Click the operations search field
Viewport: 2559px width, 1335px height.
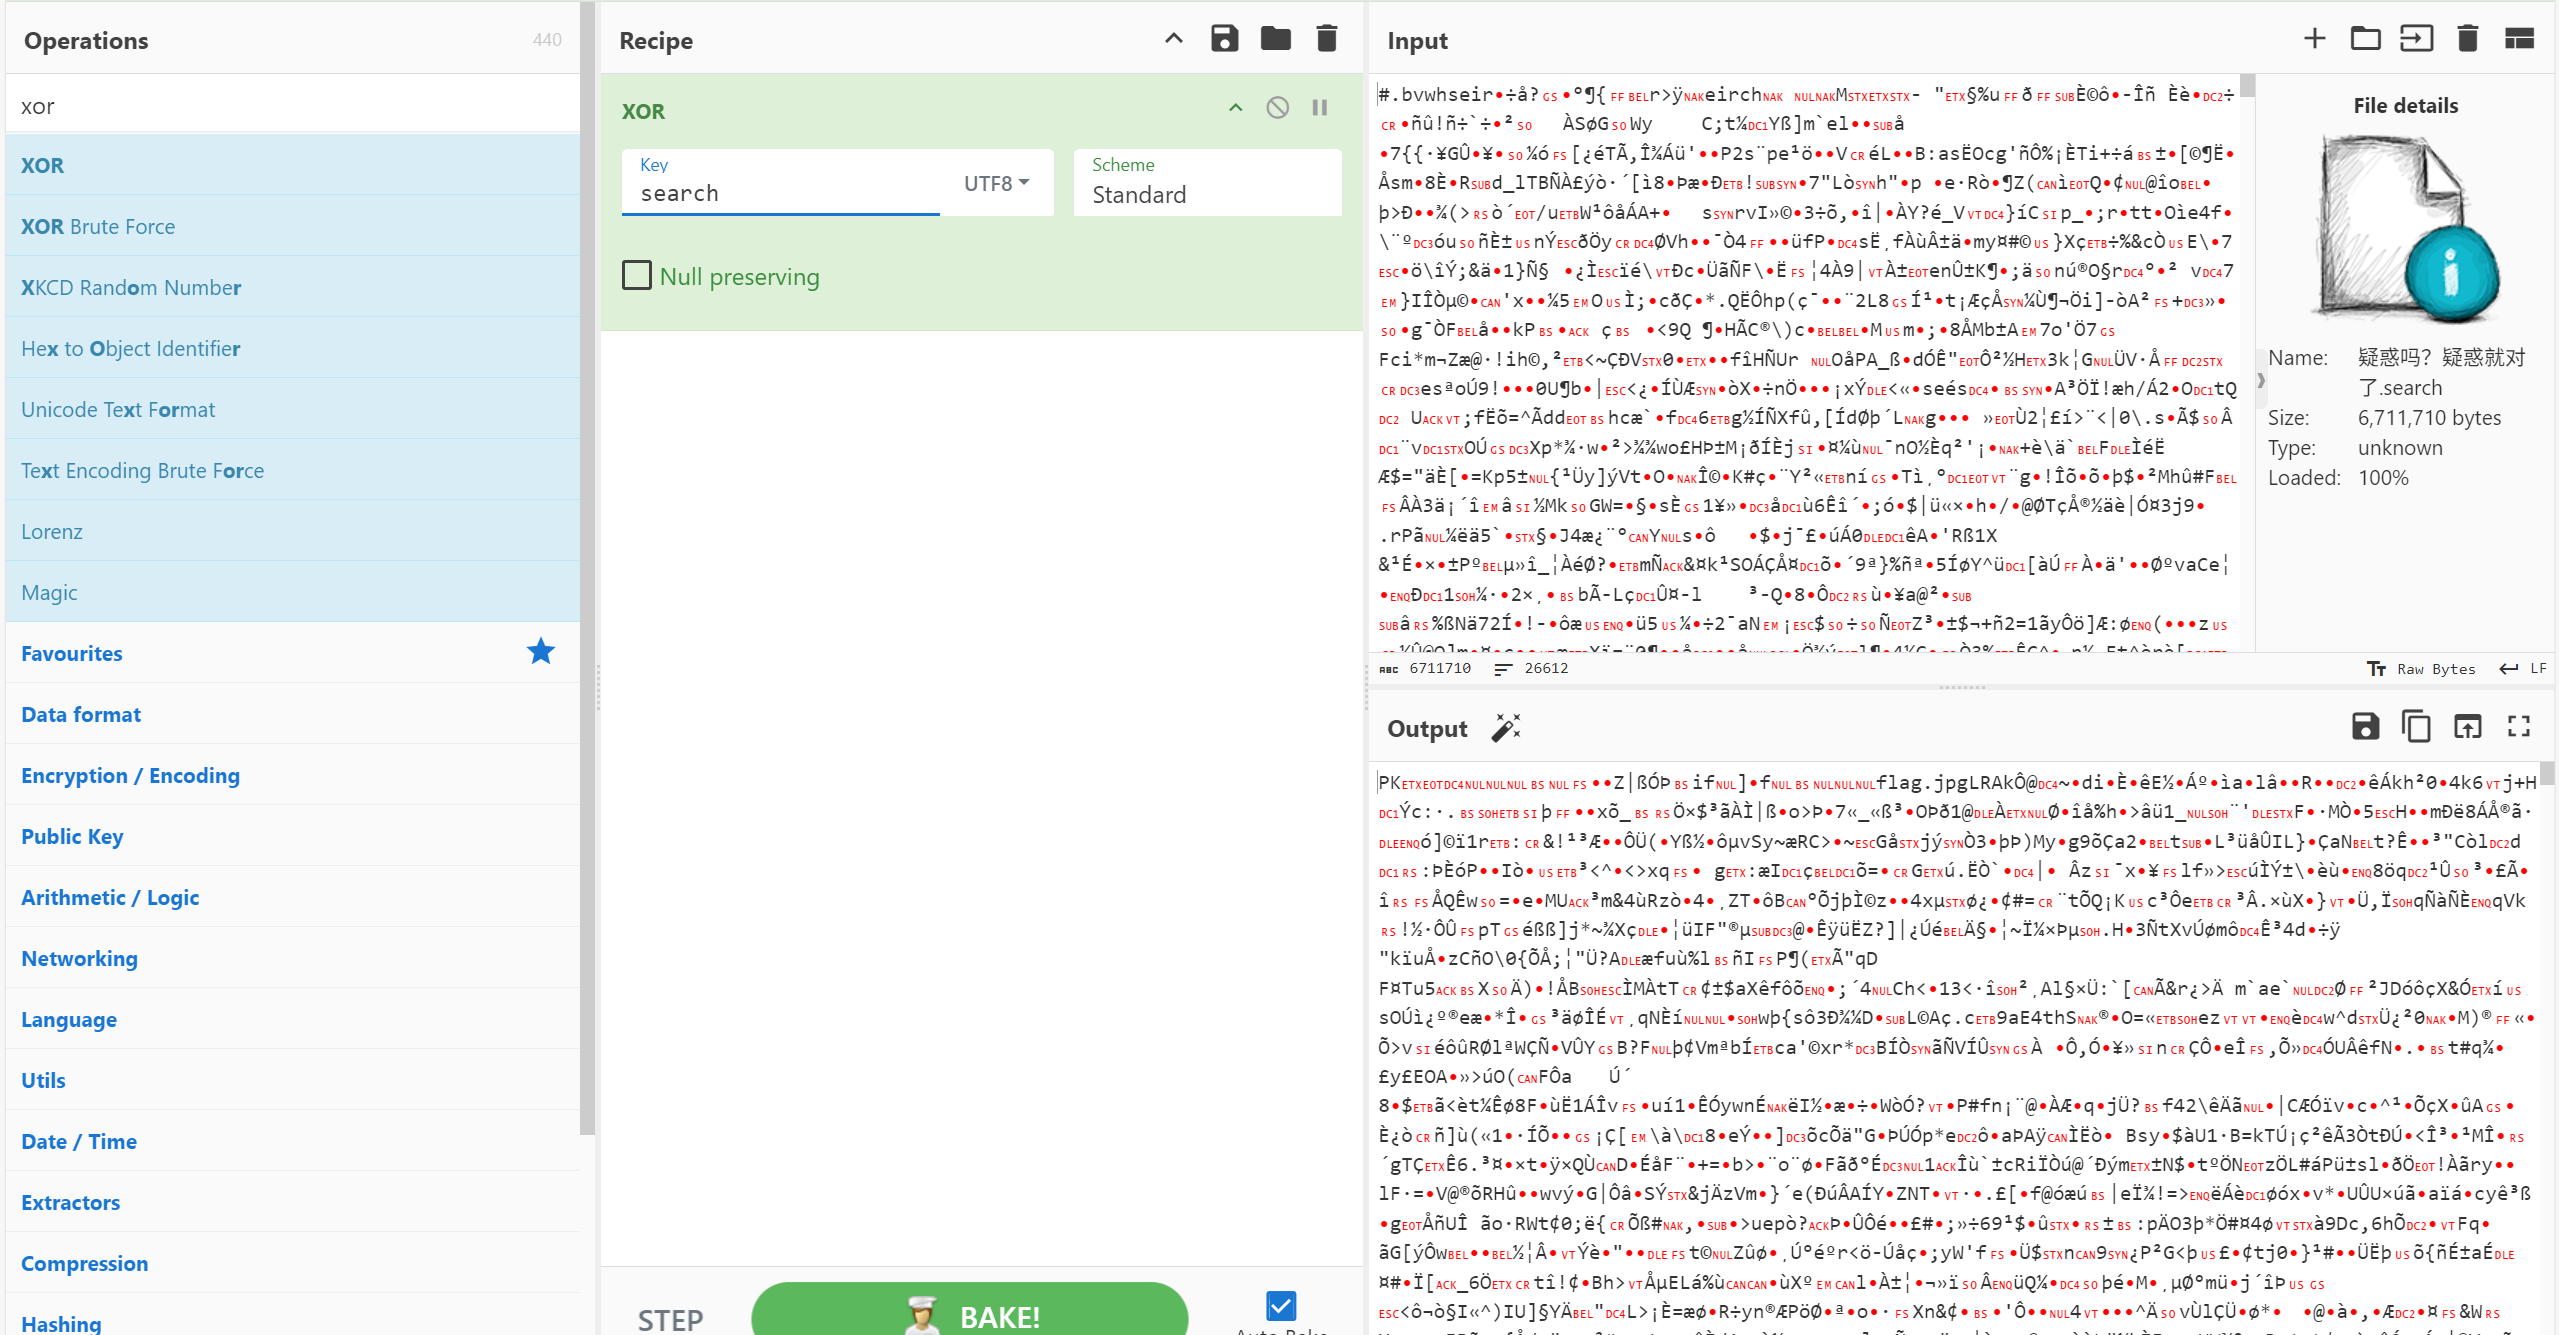(x=292, y=106)
